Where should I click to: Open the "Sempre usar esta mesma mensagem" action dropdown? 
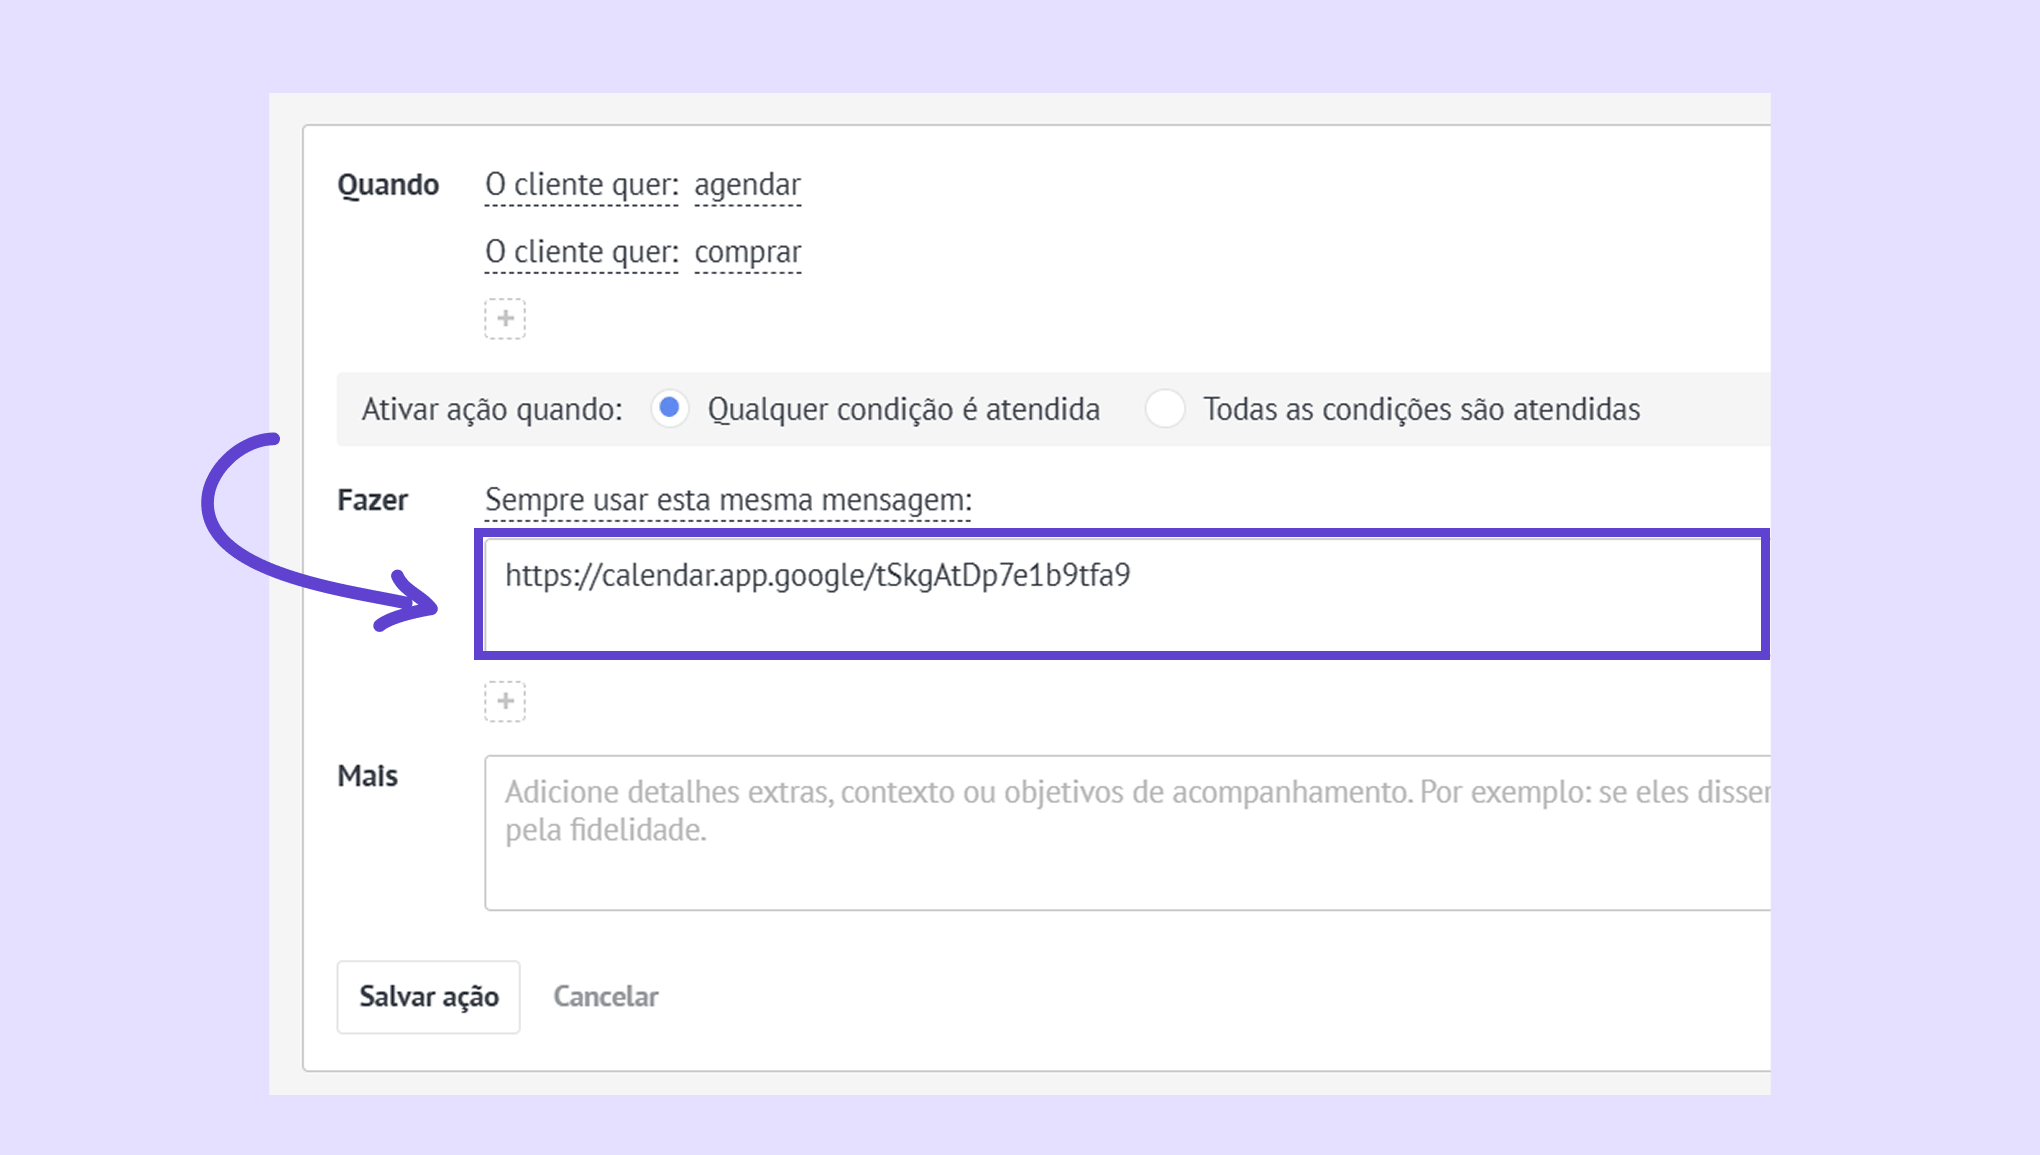tap(728, 499)
